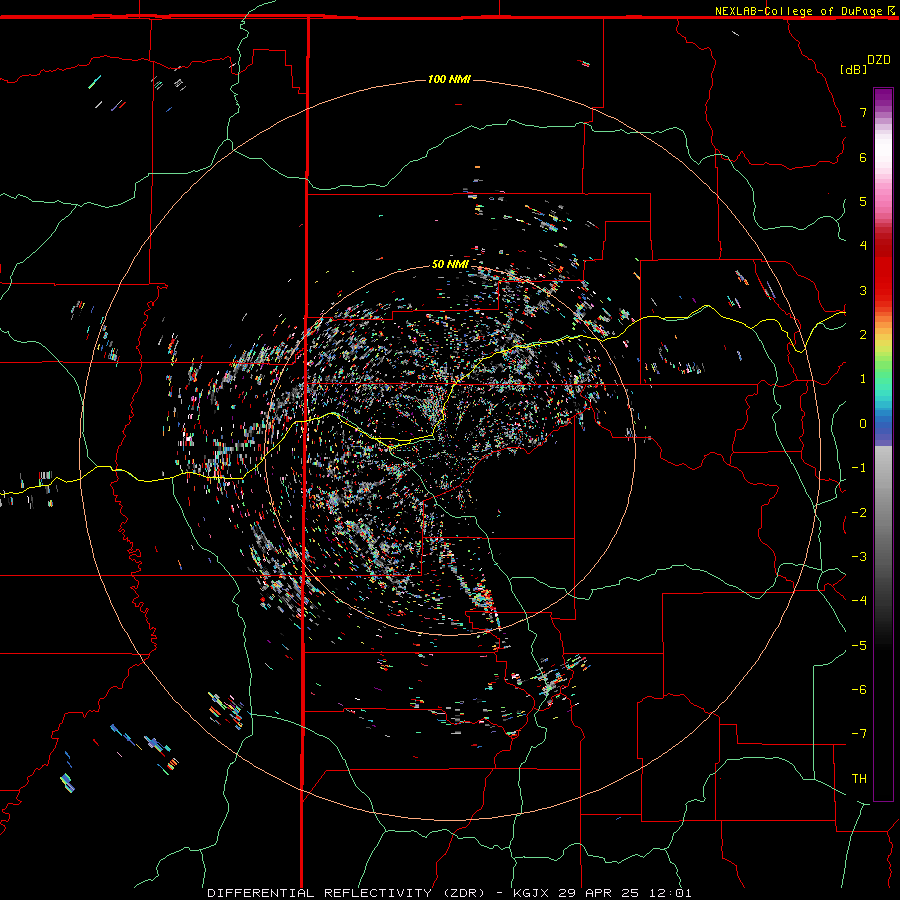Click the 5 tick label on the scale
The width and height of the screenshot is (900, 900).
click(863, 201)
